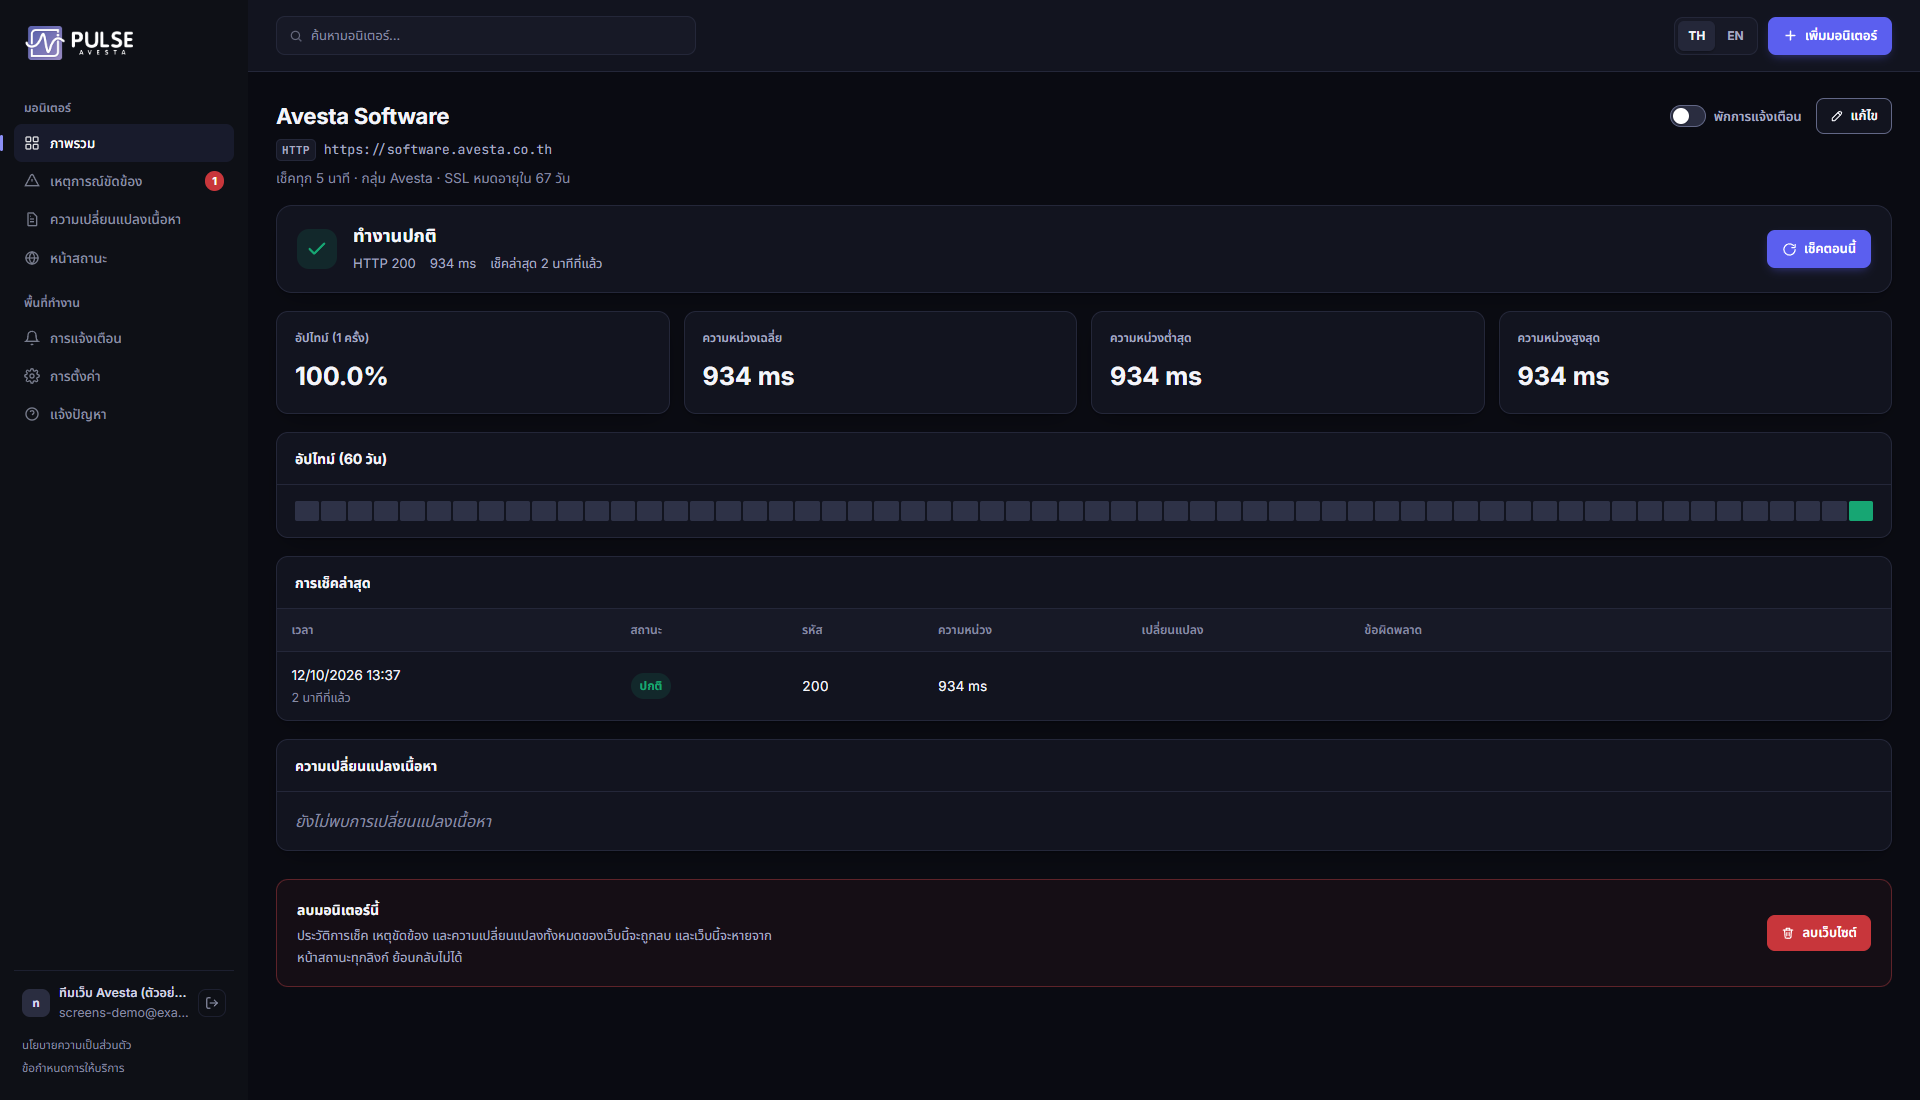This screenshot has width=1920, height=1100.
Task: Click the 12/10/2026 13:37 check row time
Action: click(346, 675)
